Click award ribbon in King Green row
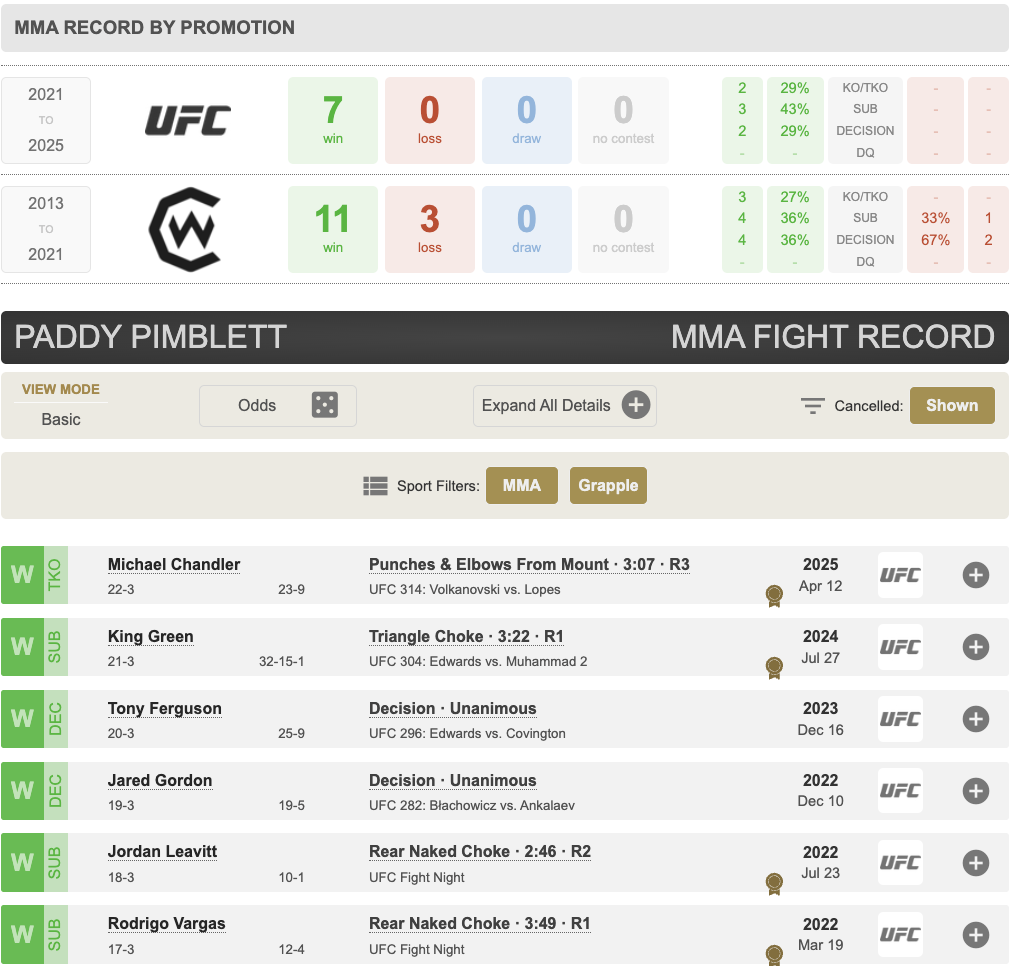1014x966 pixels. (774, 668)
